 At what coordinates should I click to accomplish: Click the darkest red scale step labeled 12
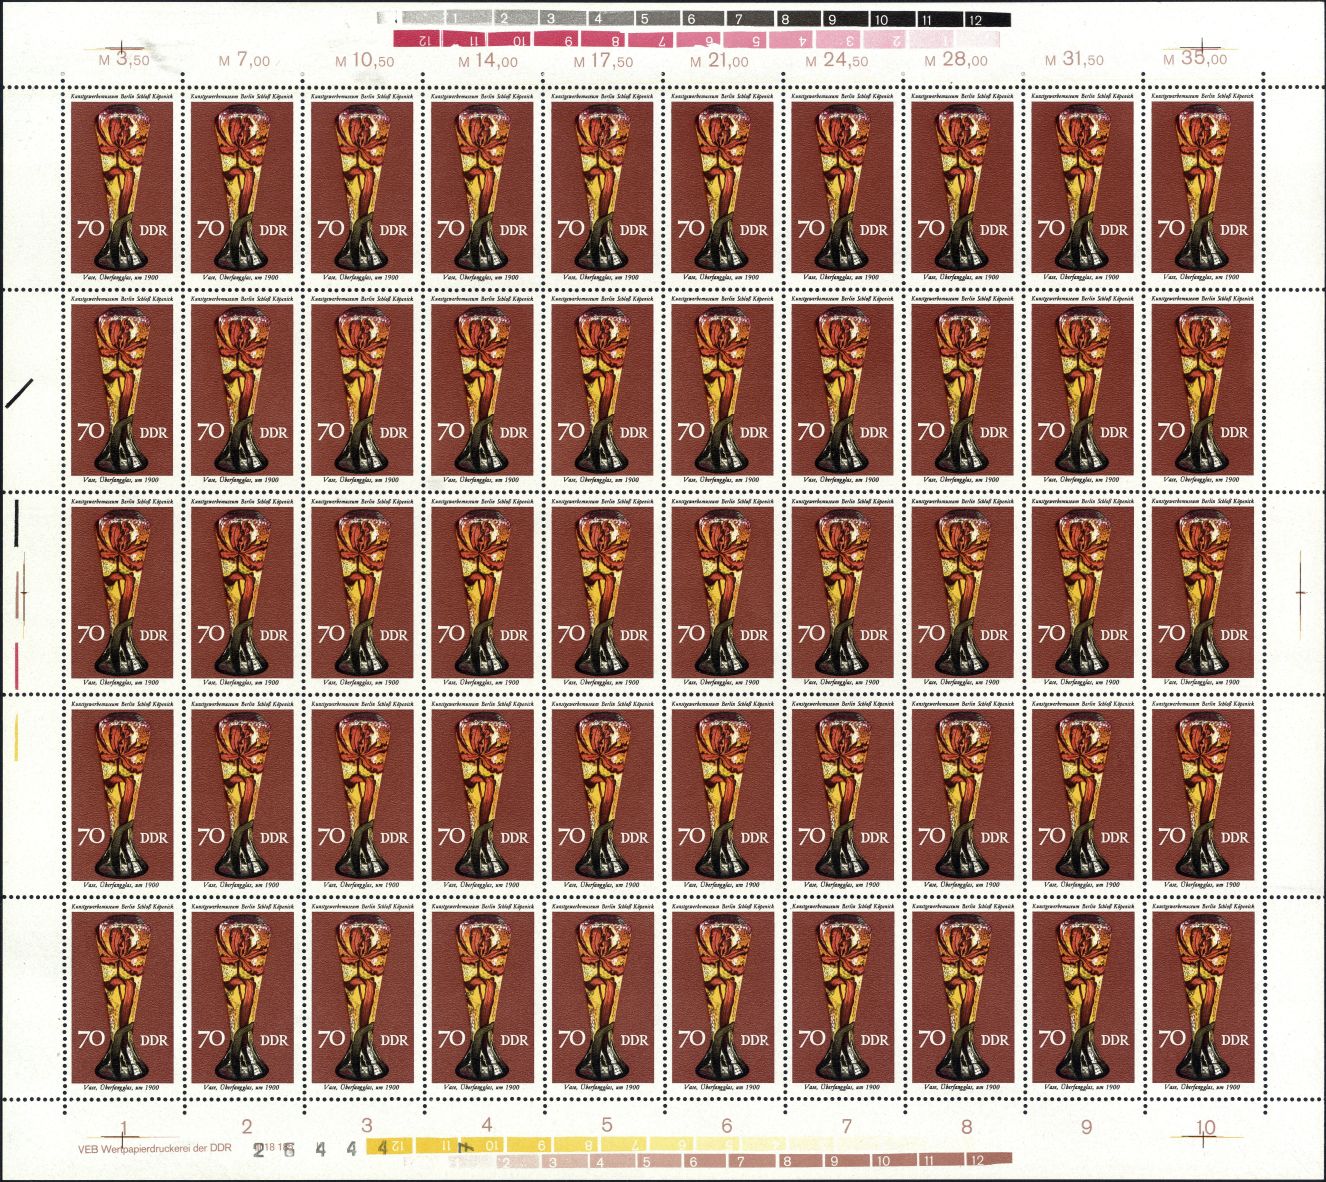(417, 40)
